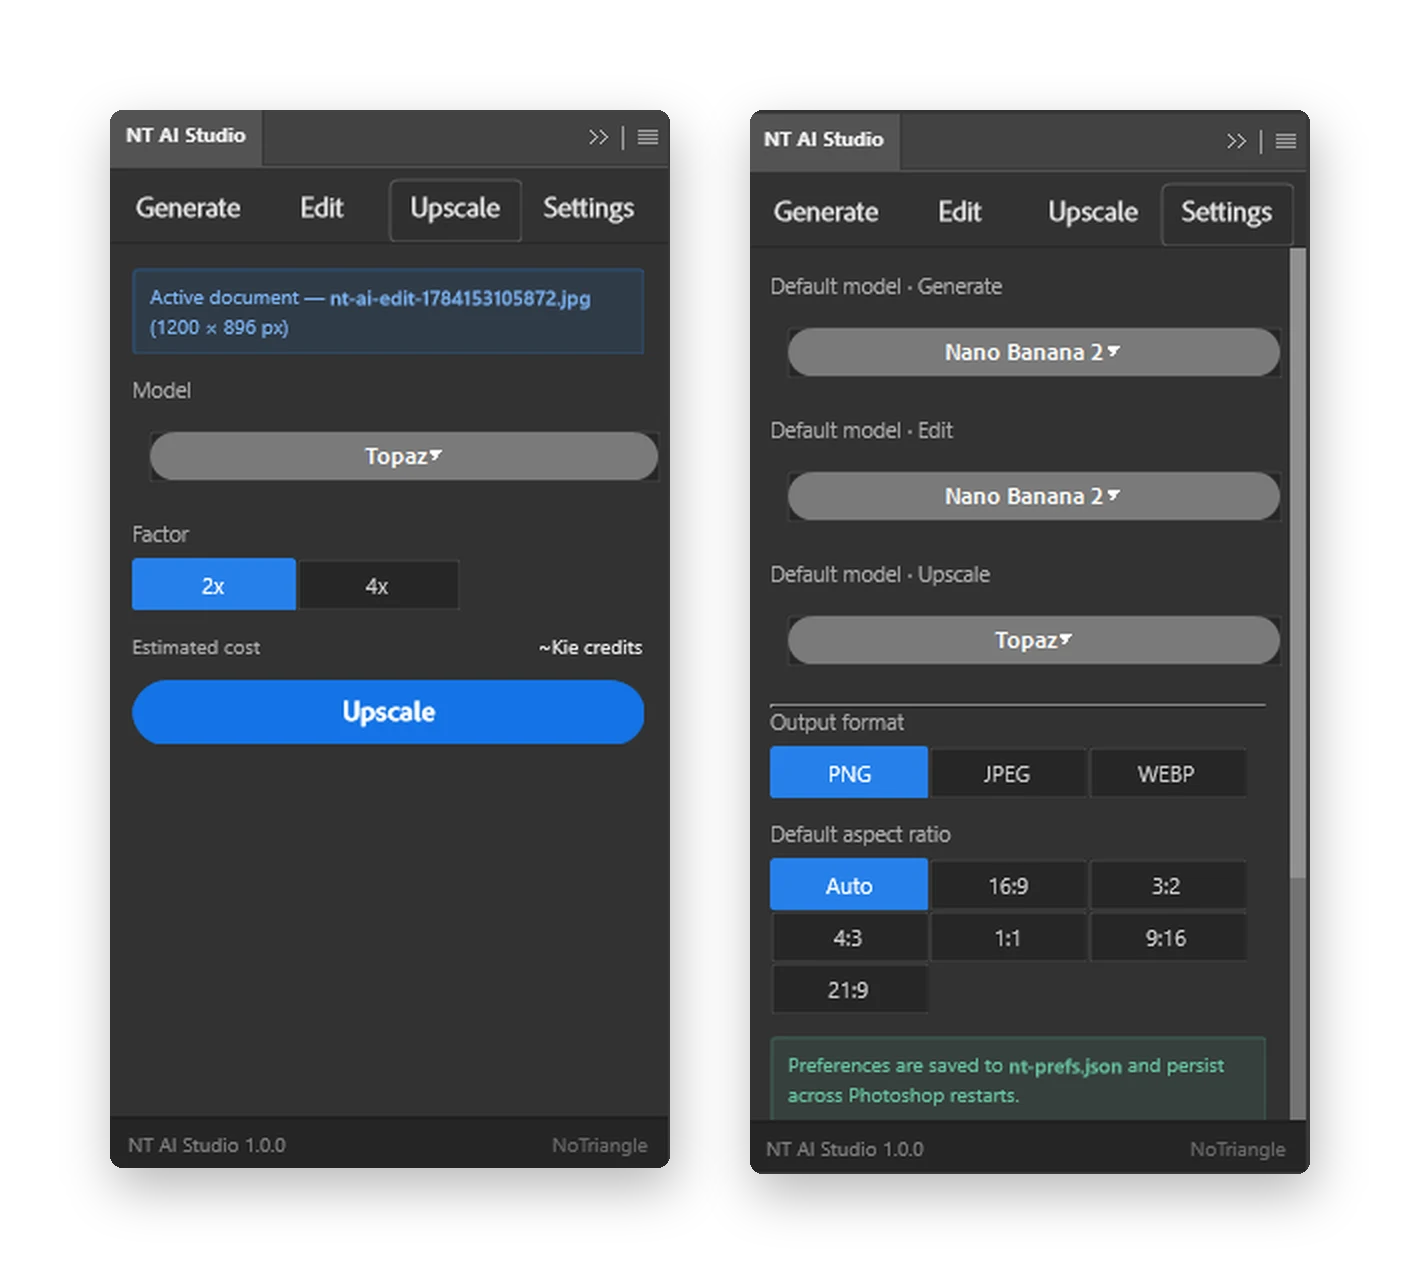This screenshot has width=1420, height=1284.
Task: Select 16:9 default aspect ratio
Action: coord(1007,885)
